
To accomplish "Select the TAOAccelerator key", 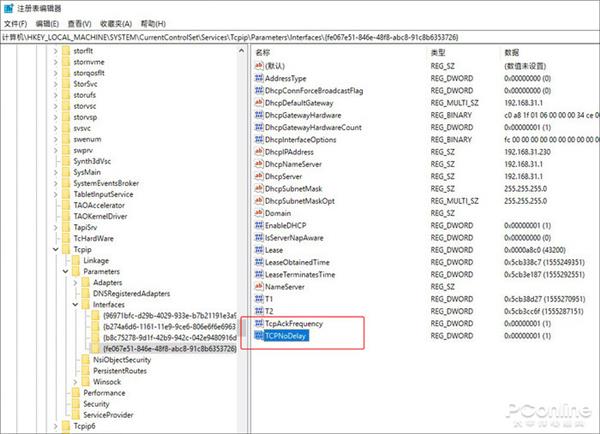I will tap(99, 205).
